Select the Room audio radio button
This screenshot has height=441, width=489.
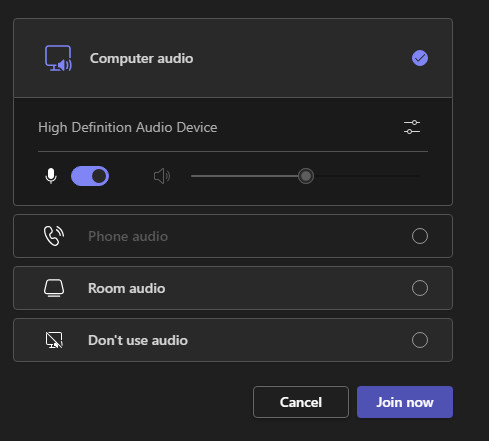click(420, 288)
